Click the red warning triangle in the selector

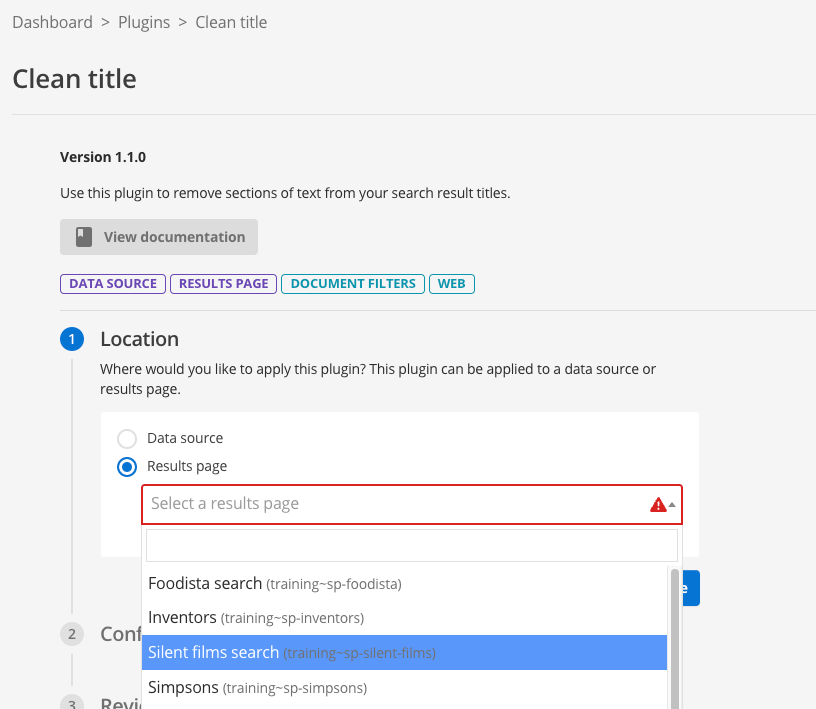(660, 505)
